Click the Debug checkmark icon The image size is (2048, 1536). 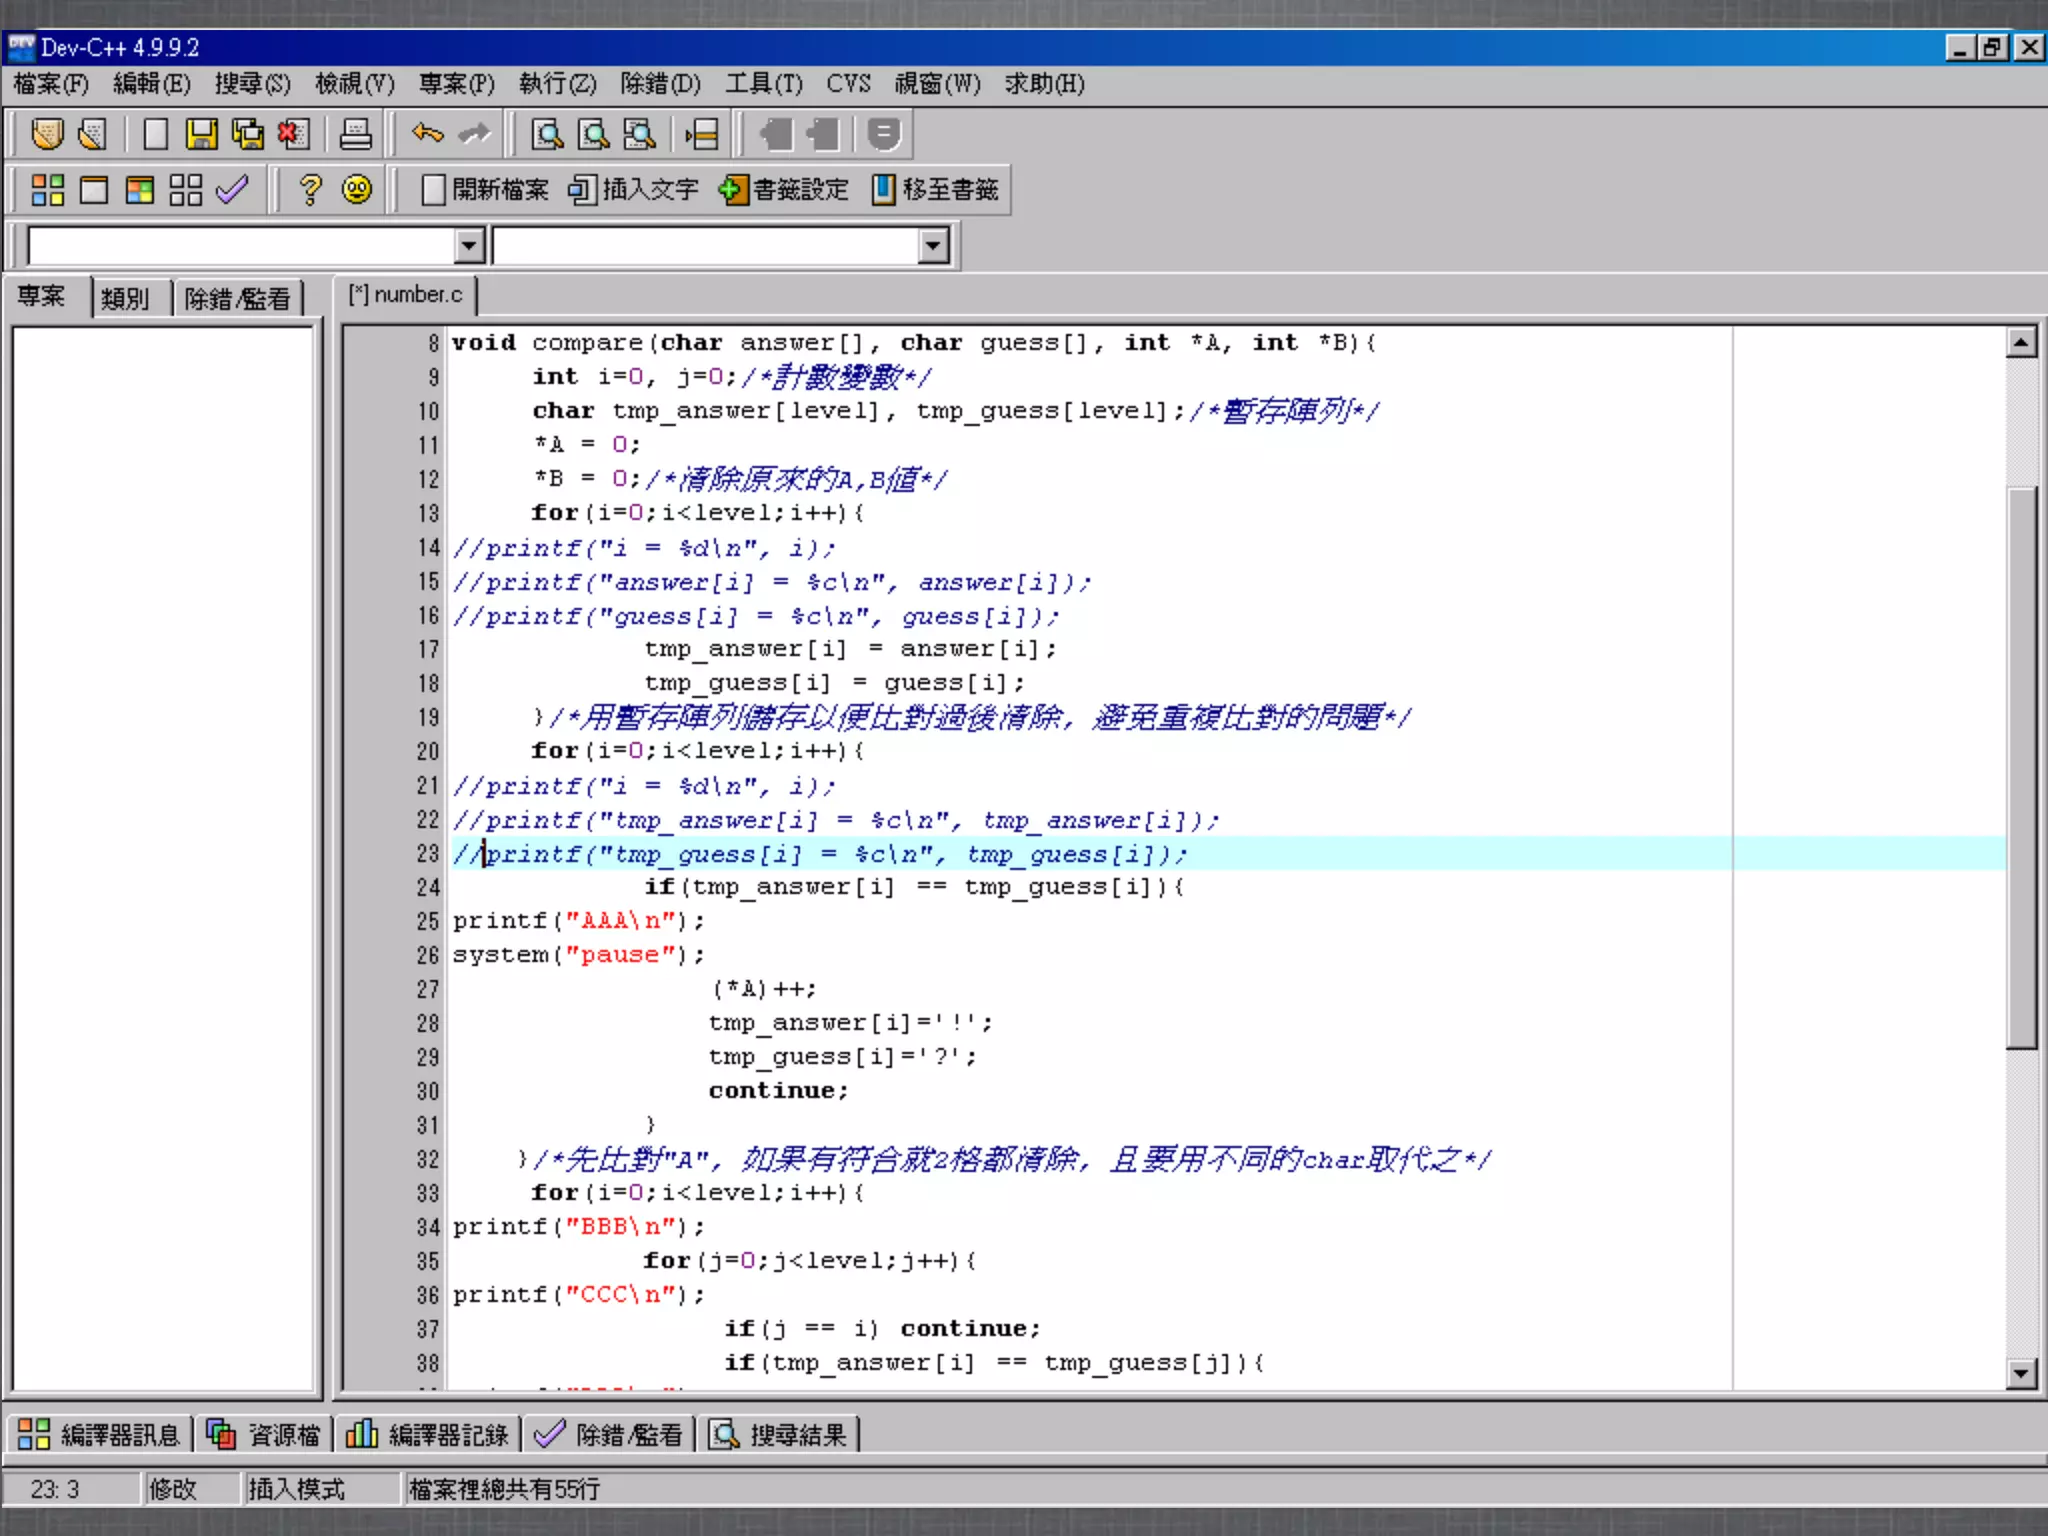(x=232, y=190)
